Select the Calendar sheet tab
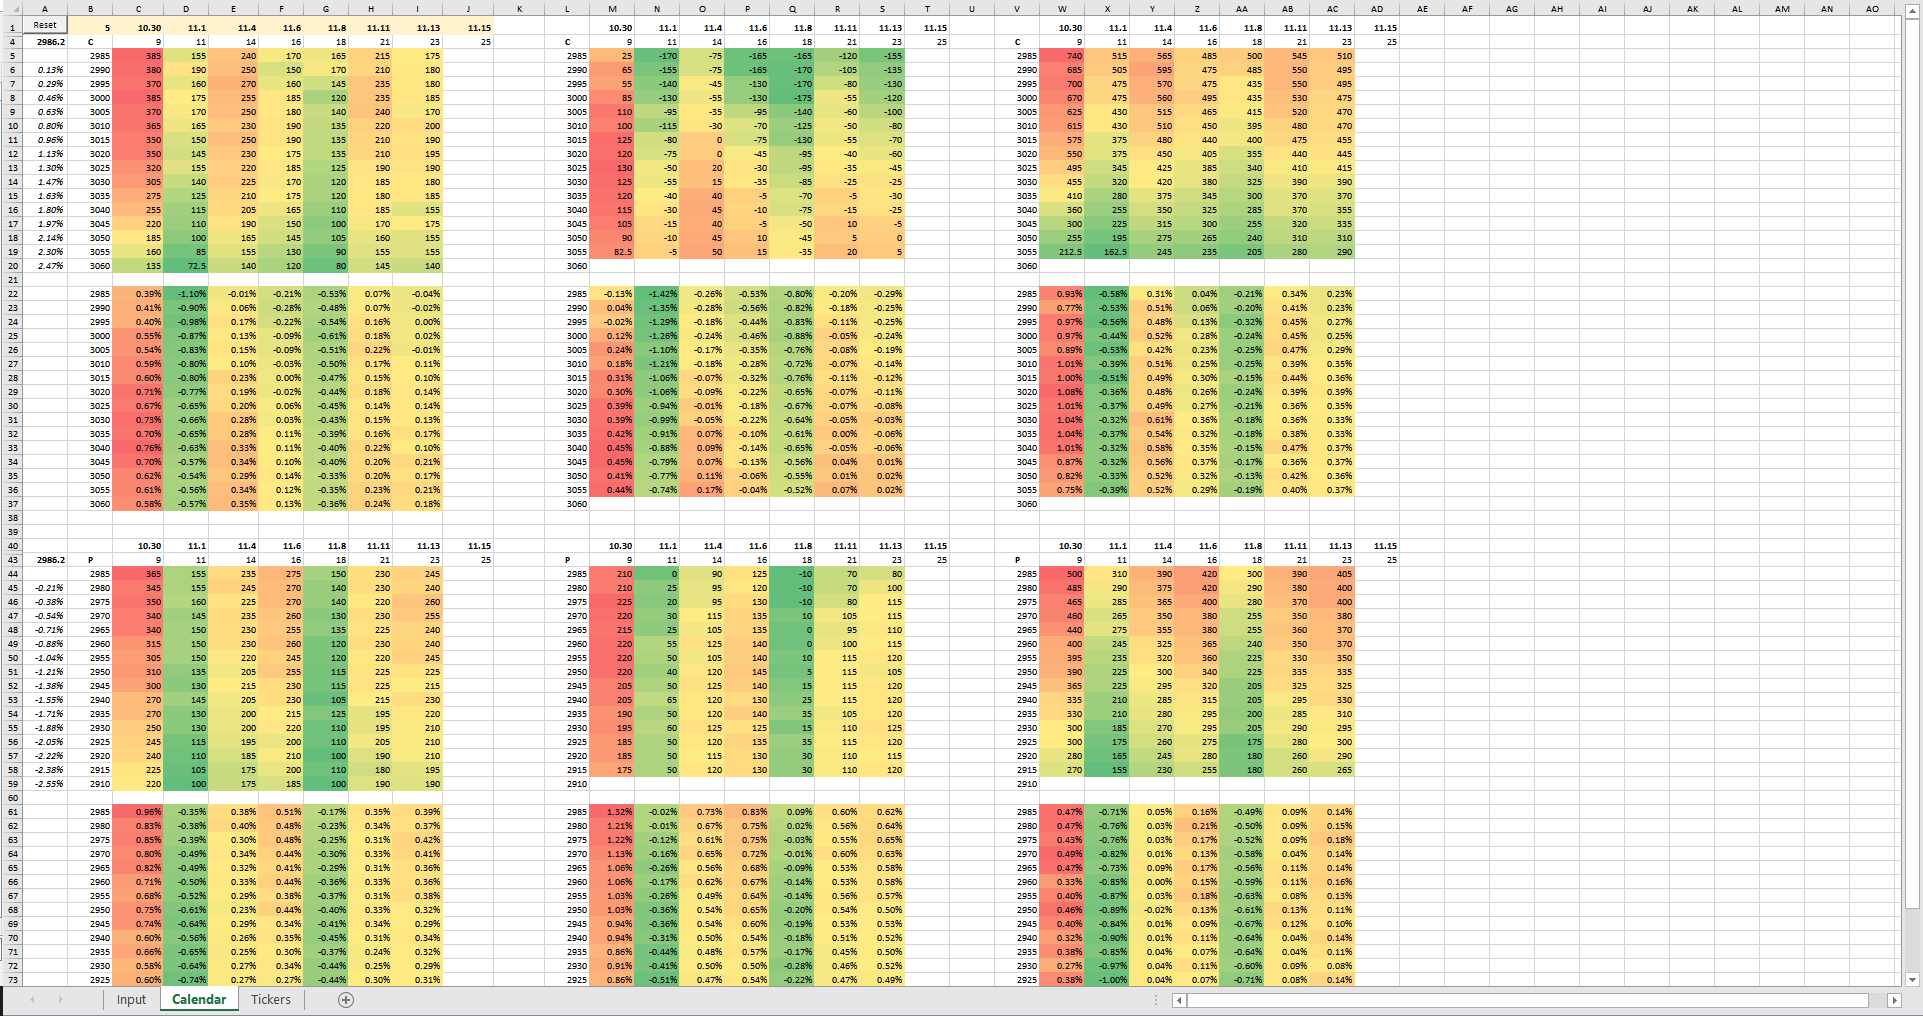The width and height of the screenshot is (1923, 1016). click(x=199, y=999)
